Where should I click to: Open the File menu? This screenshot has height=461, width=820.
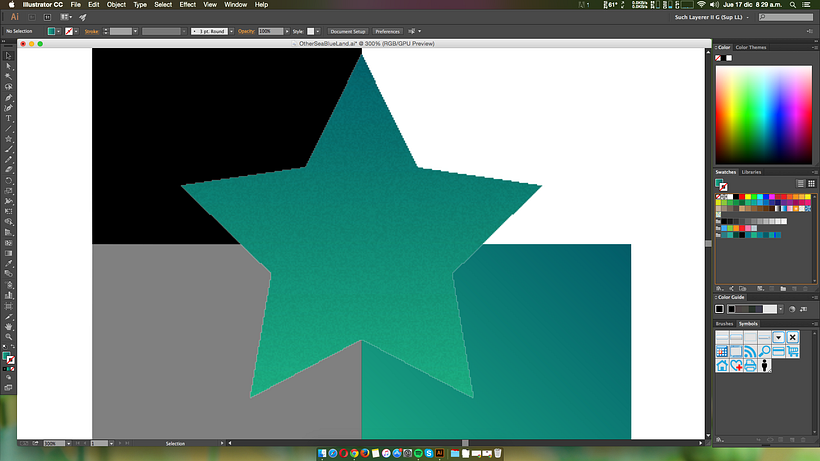pos(76,5)
